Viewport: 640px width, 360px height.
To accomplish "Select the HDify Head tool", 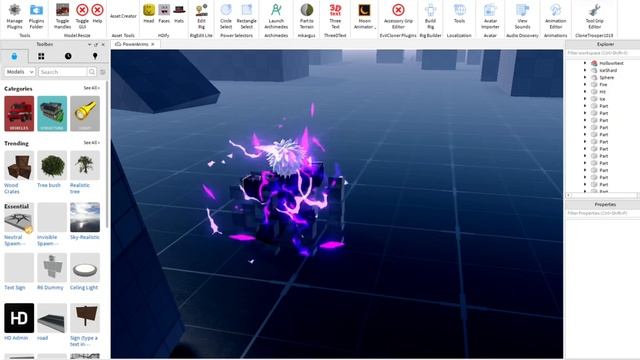I will 149,13.
